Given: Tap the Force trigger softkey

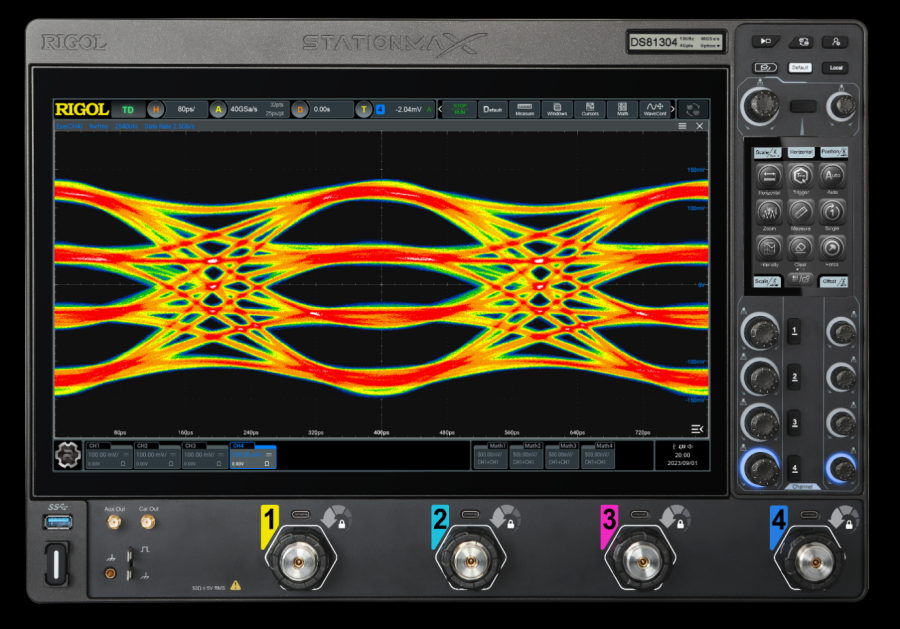Looking at the screenshot, I should (x=832, y=249).
